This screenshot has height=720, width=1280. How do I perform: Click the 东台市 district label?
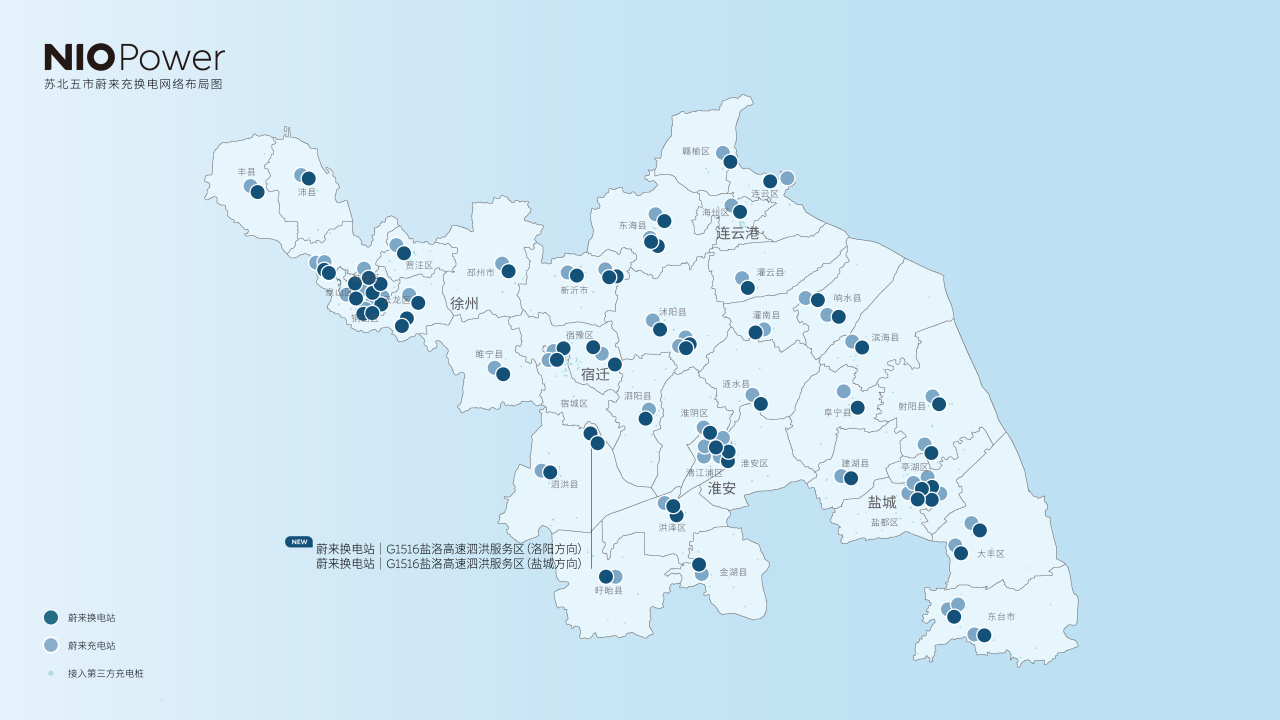[x=1001, y=617]
